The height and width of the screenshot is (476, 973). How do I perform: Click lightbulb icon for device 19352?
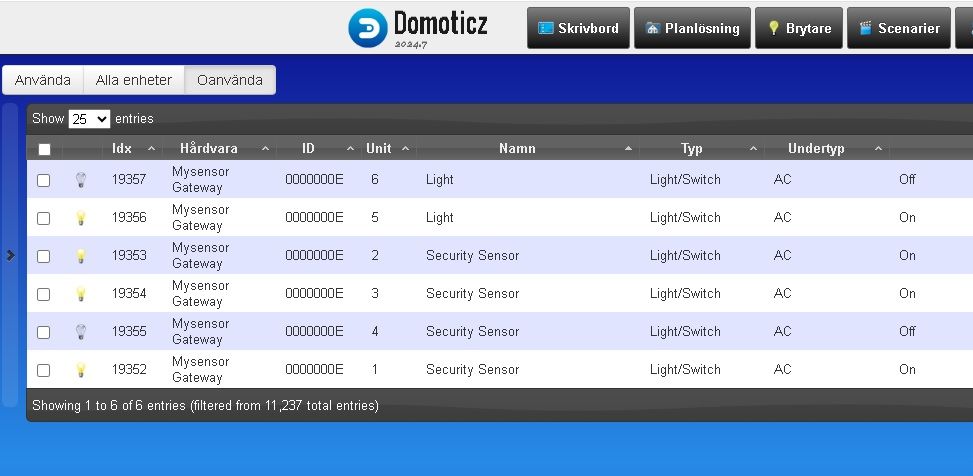pyautogui.click(x=81, y=370)
